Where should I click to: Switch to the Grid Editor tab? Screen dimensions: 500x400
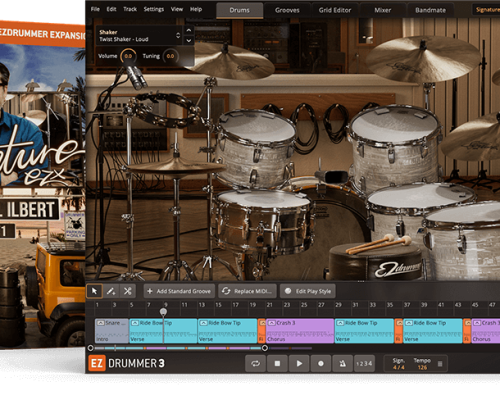335,10
